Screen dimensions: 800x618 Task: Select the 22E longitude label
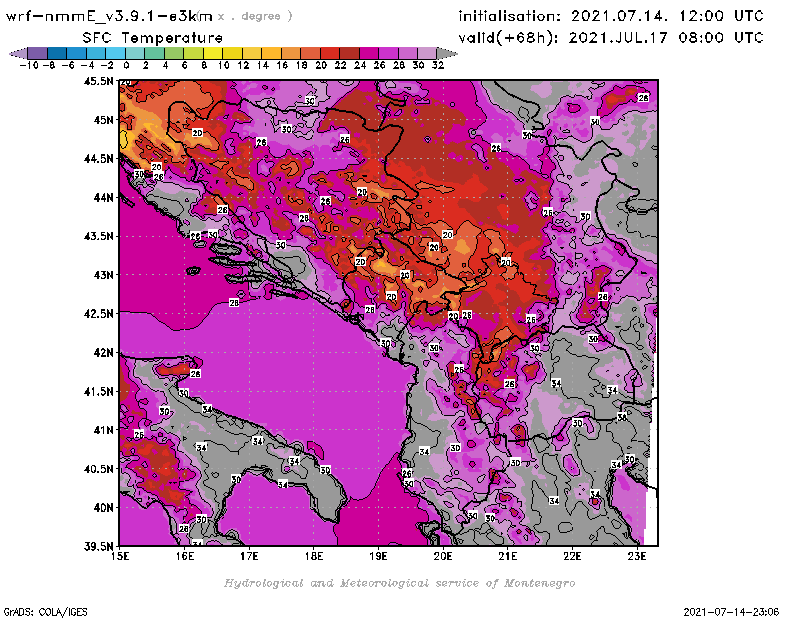[x=572, y=556]
